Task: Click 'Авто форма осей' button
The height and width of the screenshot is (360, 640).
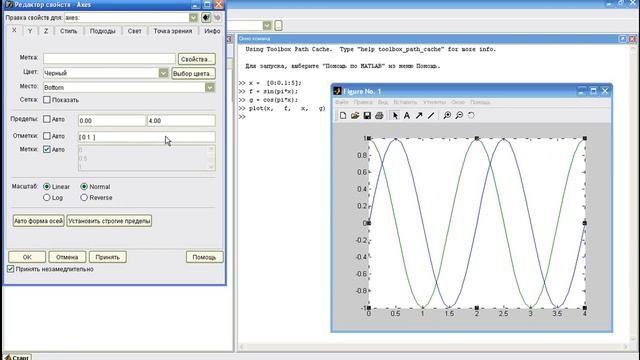Action: pyautogui.click(x=38, y=221)
